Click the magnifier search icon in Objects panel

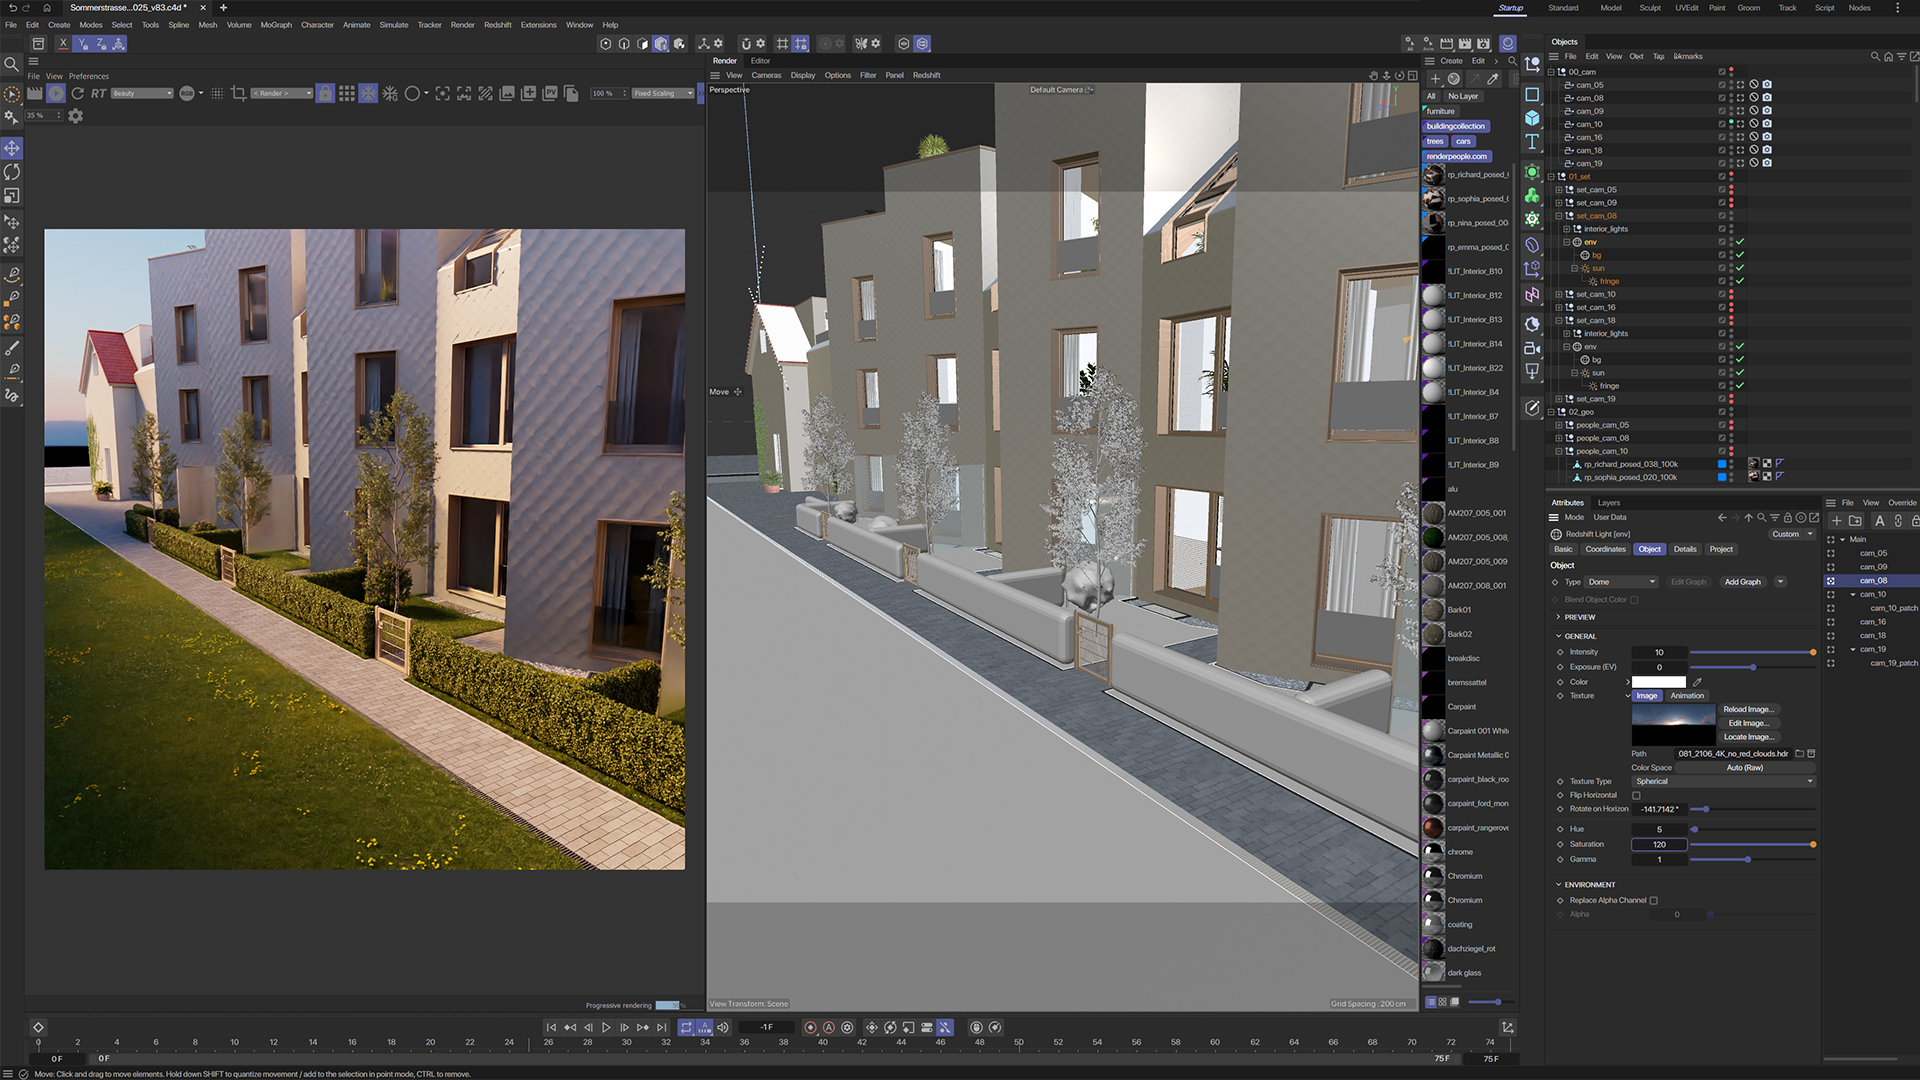(1874, 57)
